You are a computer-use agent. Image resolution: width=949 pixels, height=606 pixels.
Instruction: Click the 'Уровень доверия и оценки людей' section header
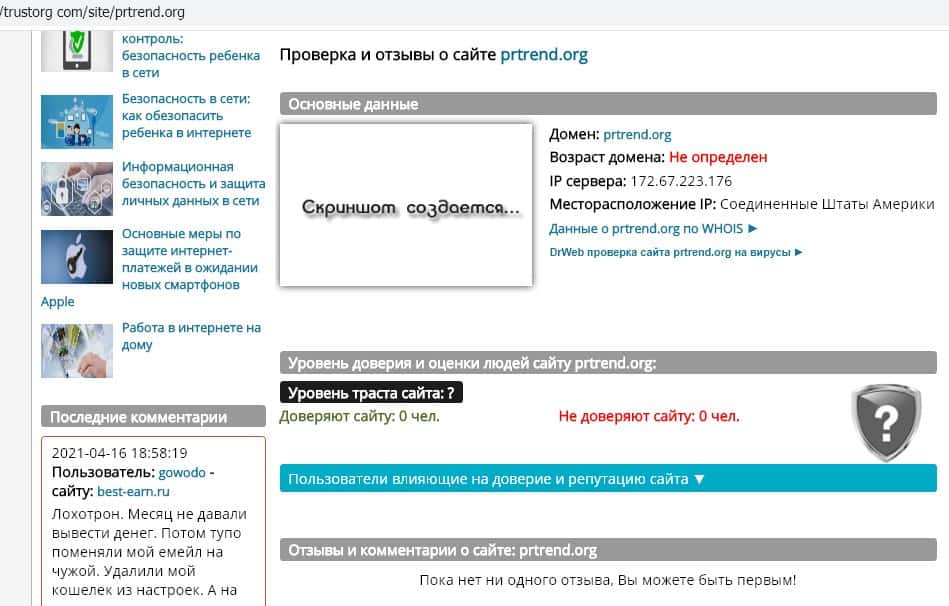point(608,363)
